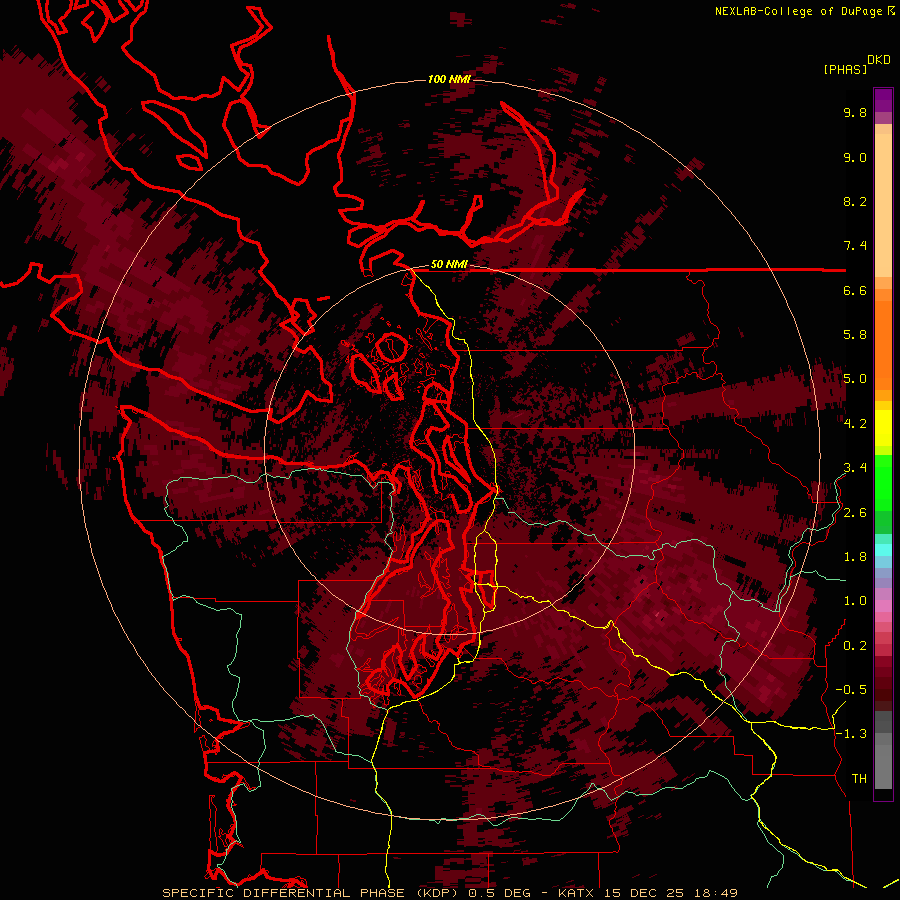
Task: Click the 1.8 value on the color scale
Action: pos(855,557)
